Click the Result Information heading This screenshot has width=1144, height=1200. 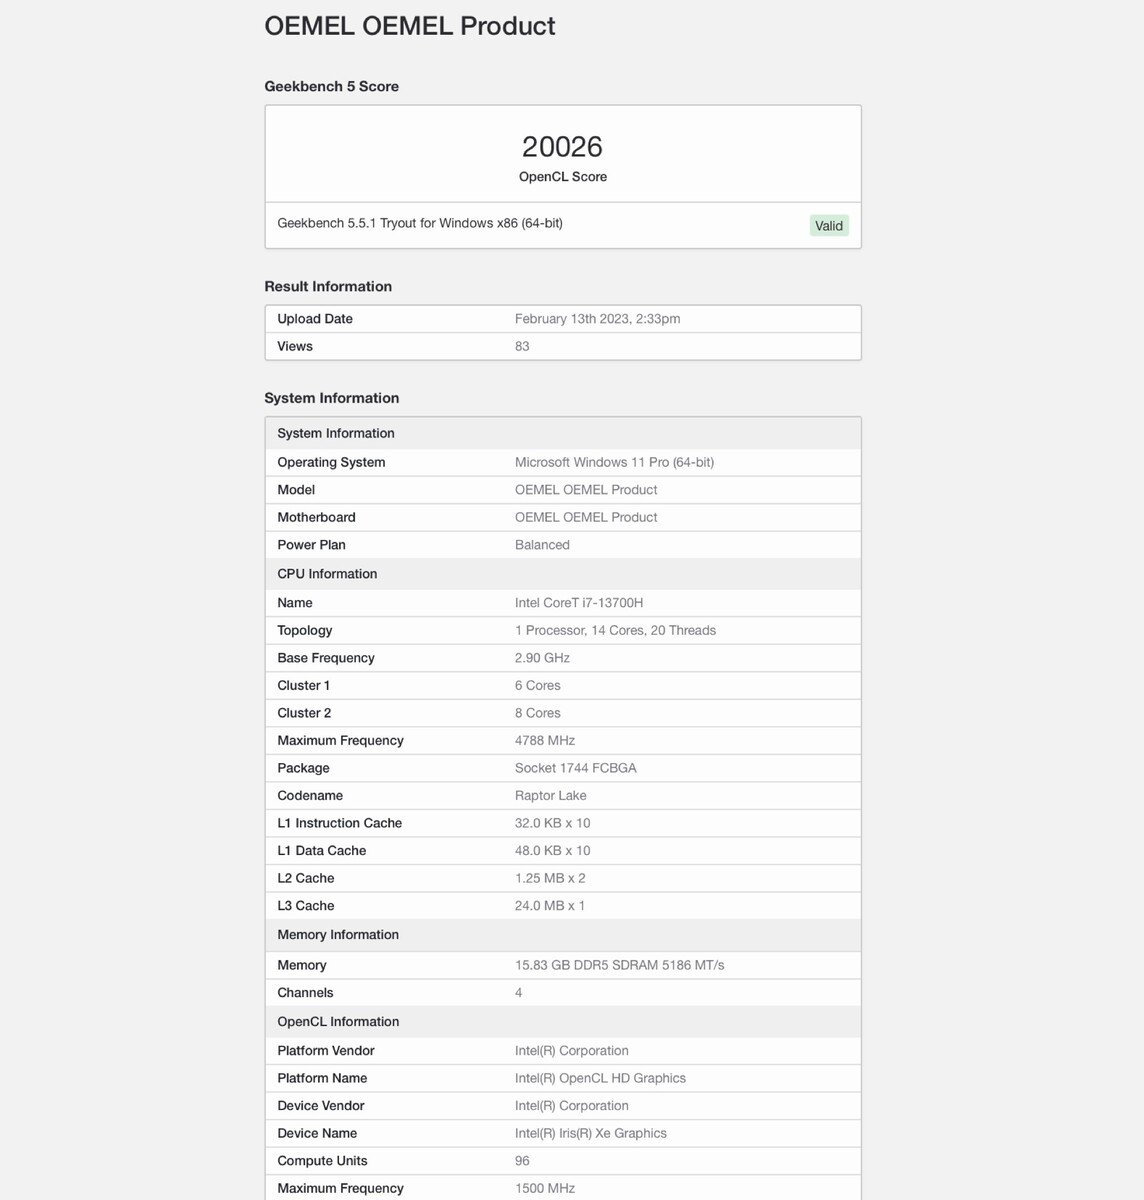click(x=328, y=287)
